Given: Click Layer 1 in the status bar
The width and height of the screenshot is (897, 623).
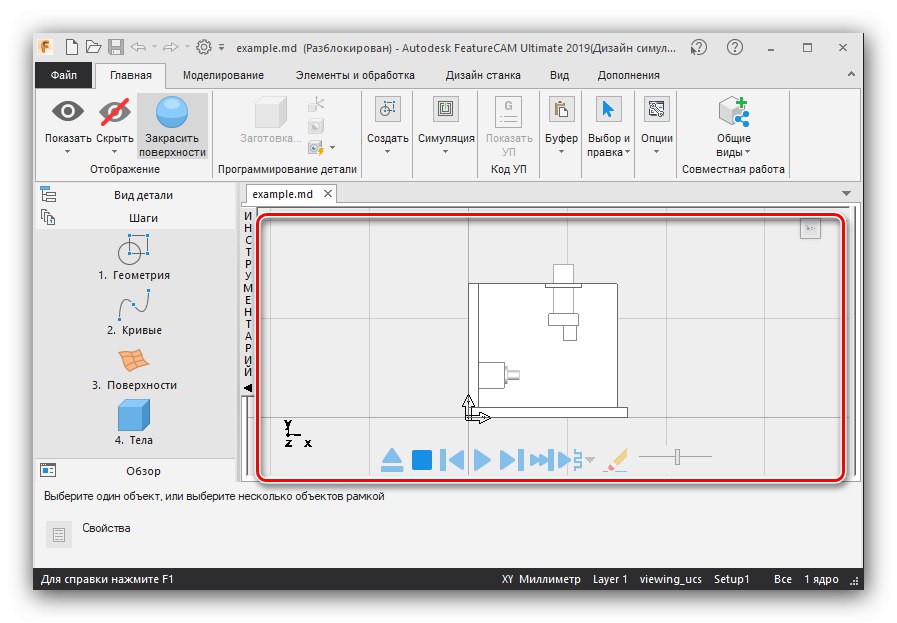Looking at the screenshot, I should (610, 579).
